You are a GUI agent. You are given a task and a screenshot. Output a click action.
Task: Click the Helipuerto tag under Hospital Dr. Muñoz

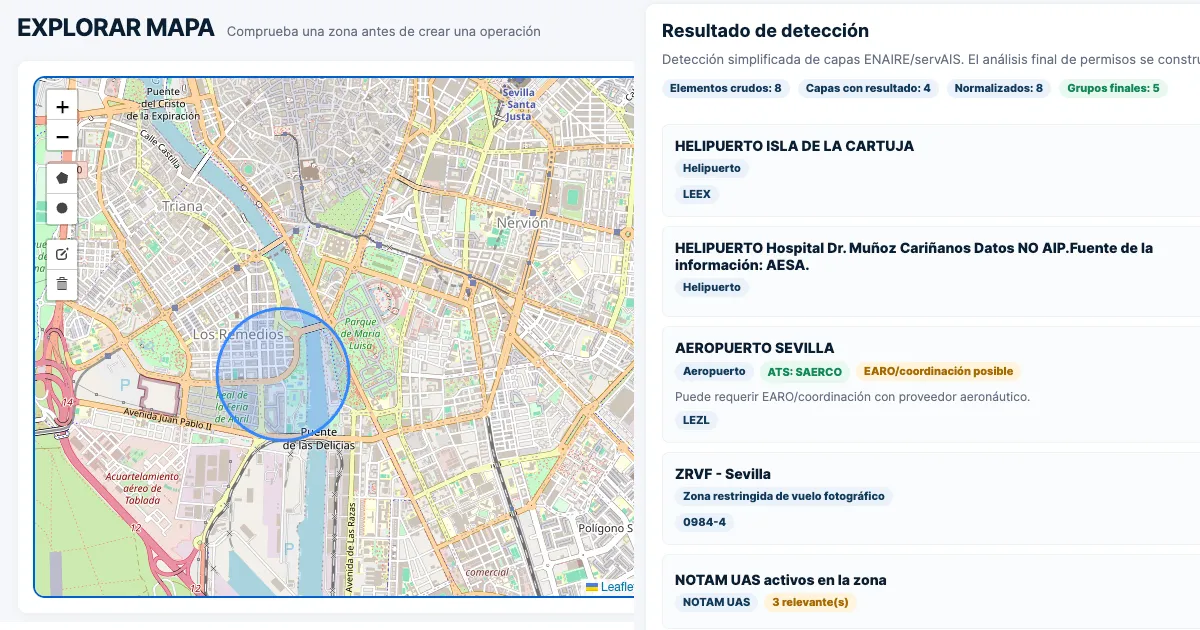tap(712, 287)
